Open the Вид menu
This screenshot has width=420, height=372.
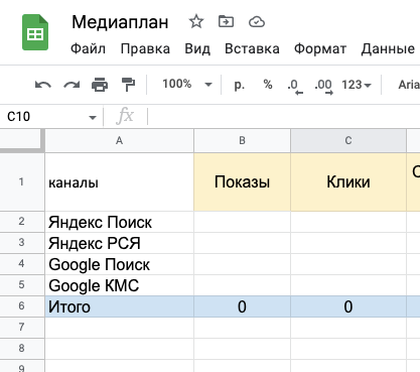point(197,49)
